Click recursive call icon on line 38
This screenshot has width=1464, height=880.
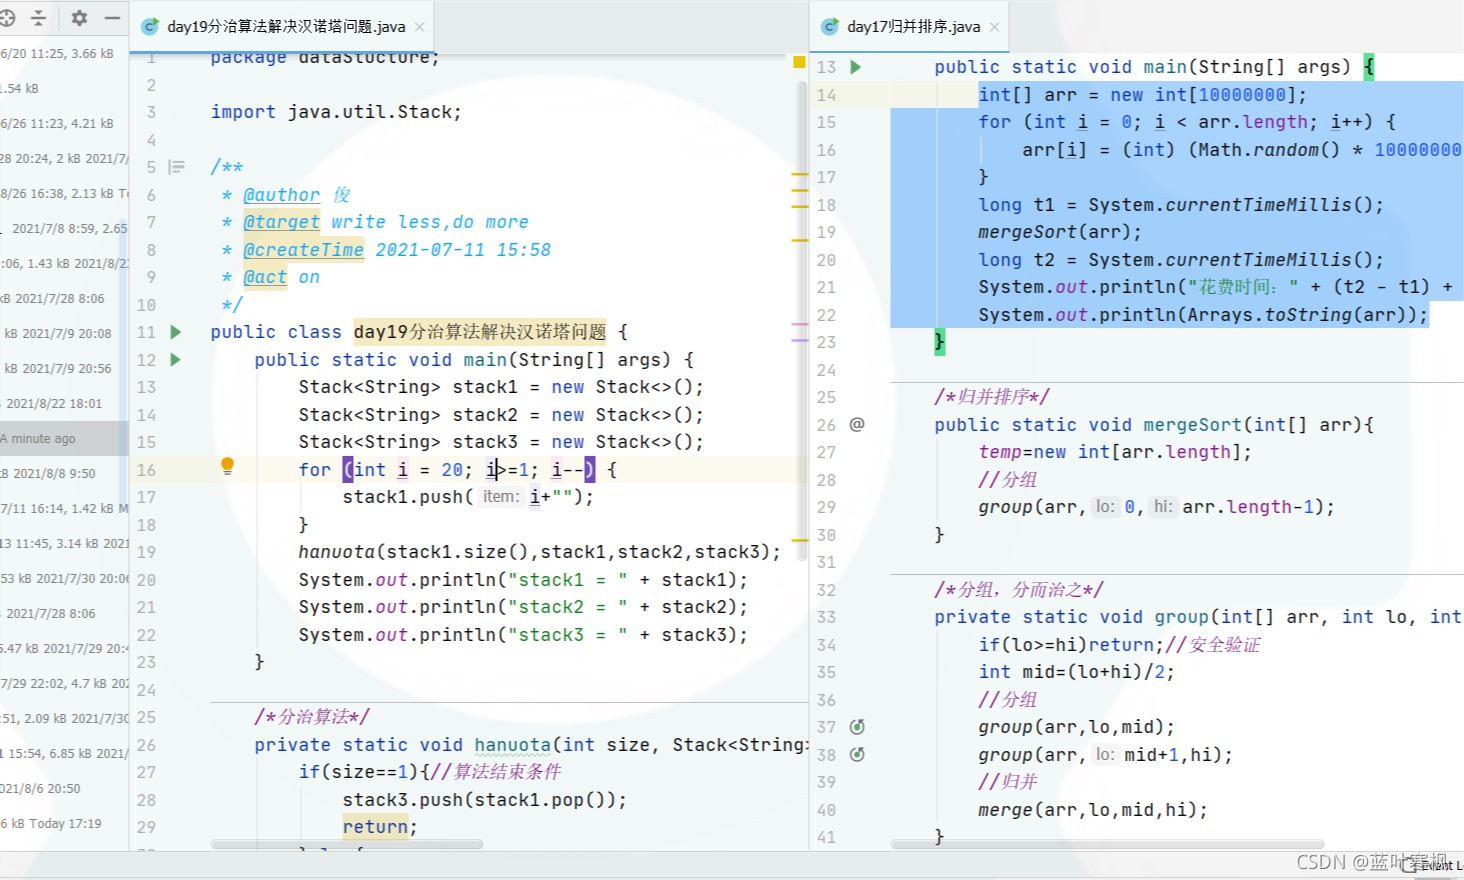[x=857, y=754]
